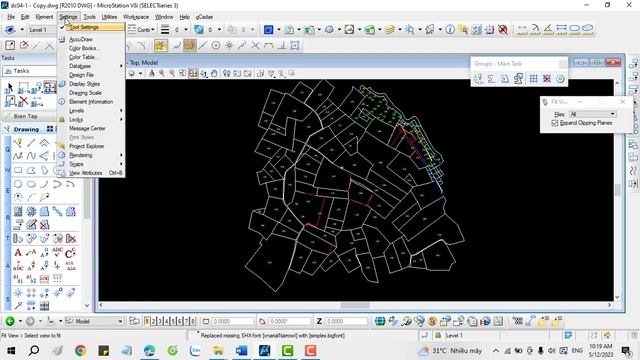Open Google Chrome from taskbar
Viewport: 640px width, 360px height.
[80, 350]
